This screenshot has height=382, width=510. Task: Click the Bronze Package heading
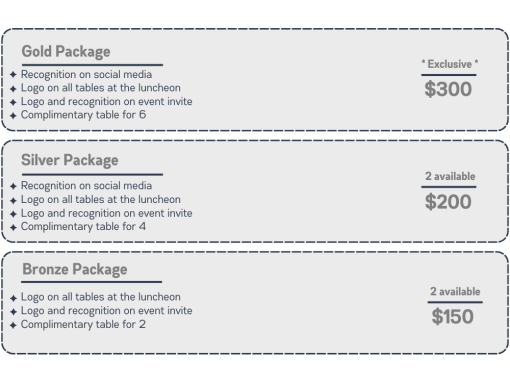tap(75, 269)
